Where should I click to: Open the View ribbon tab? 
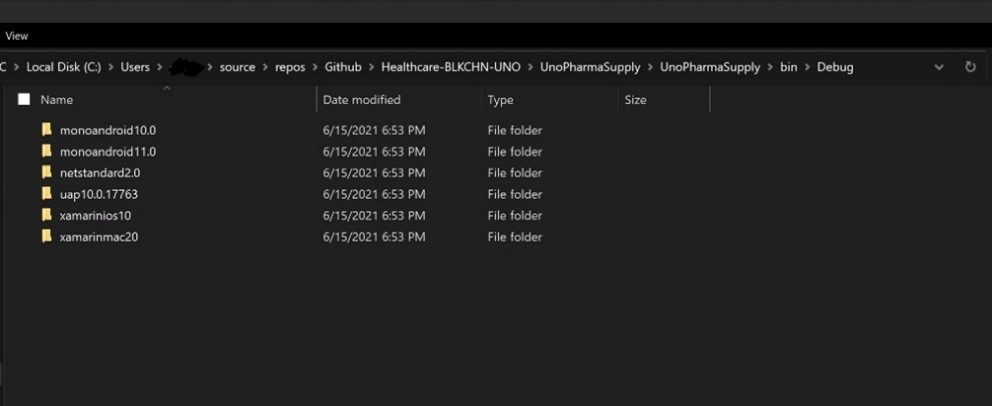pos(17,36)
